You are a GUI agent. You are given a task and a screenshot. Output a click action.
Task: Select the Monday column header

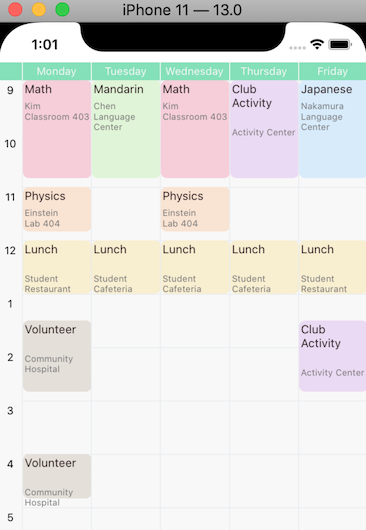57,71
